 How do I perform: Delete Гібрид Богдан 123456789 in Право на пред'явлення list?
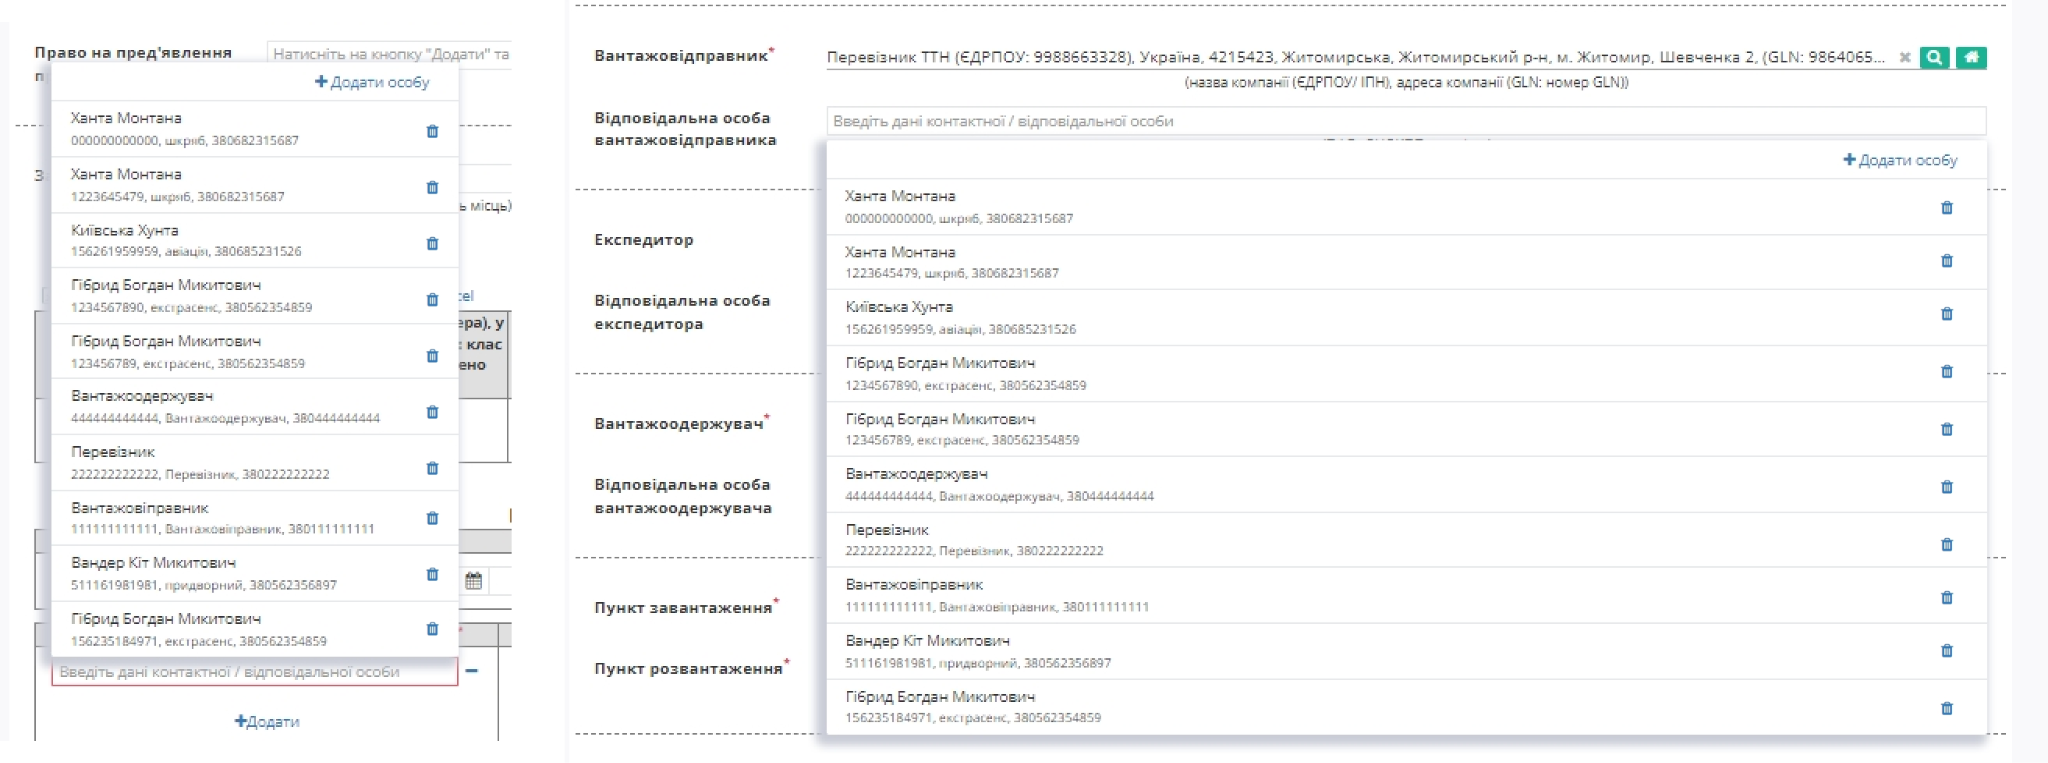coord(432,355)
